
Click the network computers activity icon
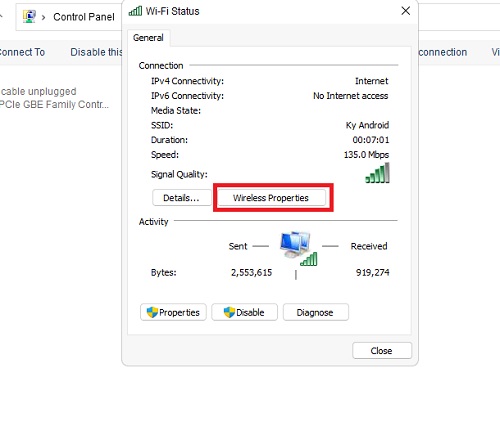pos(298,249)
